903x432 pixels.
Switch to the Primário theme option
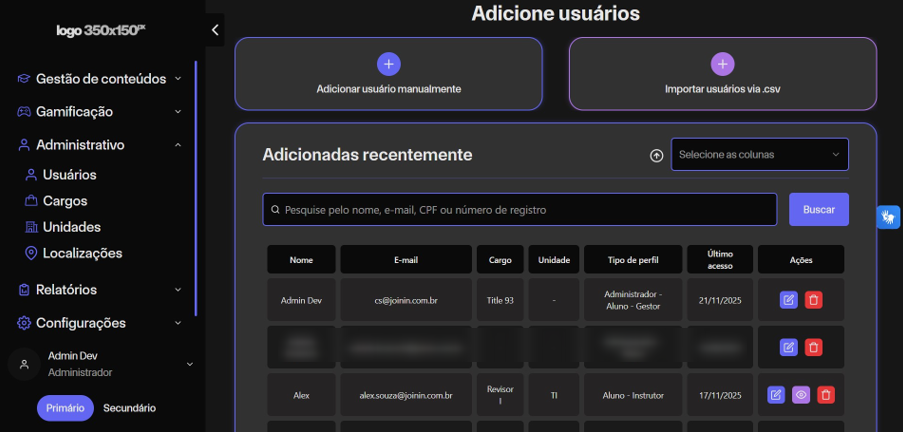click(x=65, y=408)
